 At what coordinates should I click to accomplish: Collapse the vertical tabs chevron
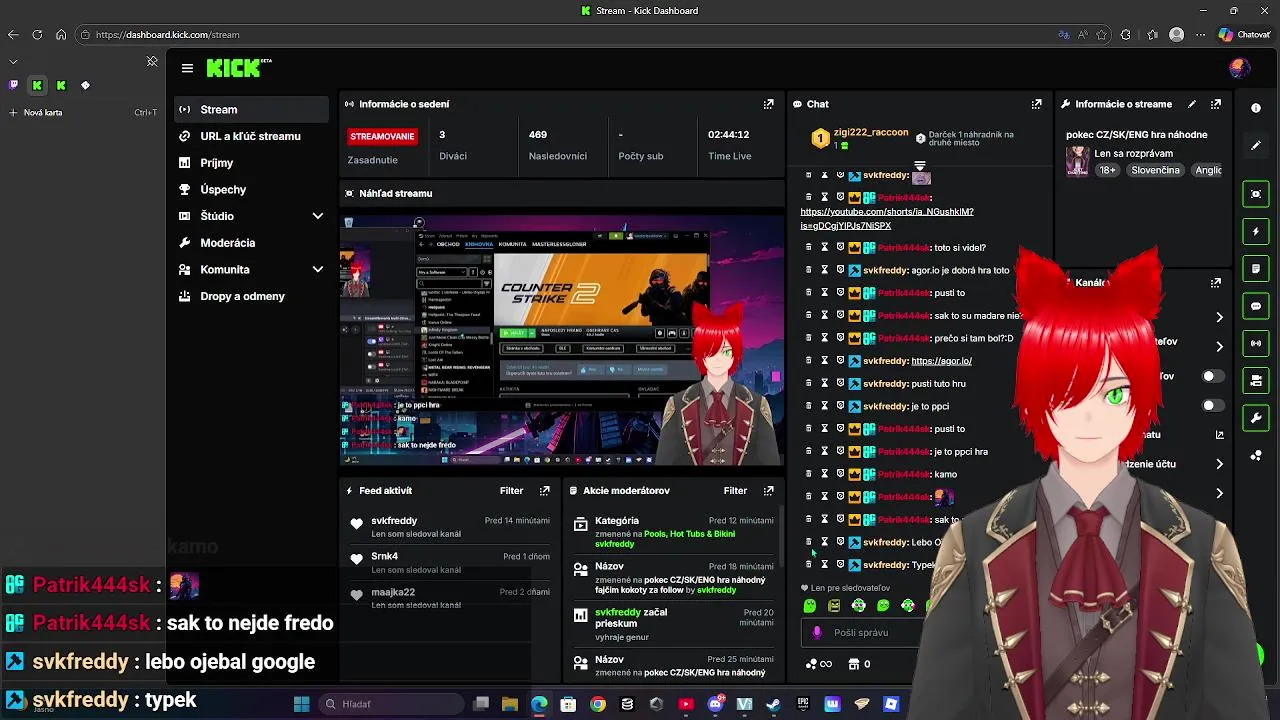click(12, 61)
